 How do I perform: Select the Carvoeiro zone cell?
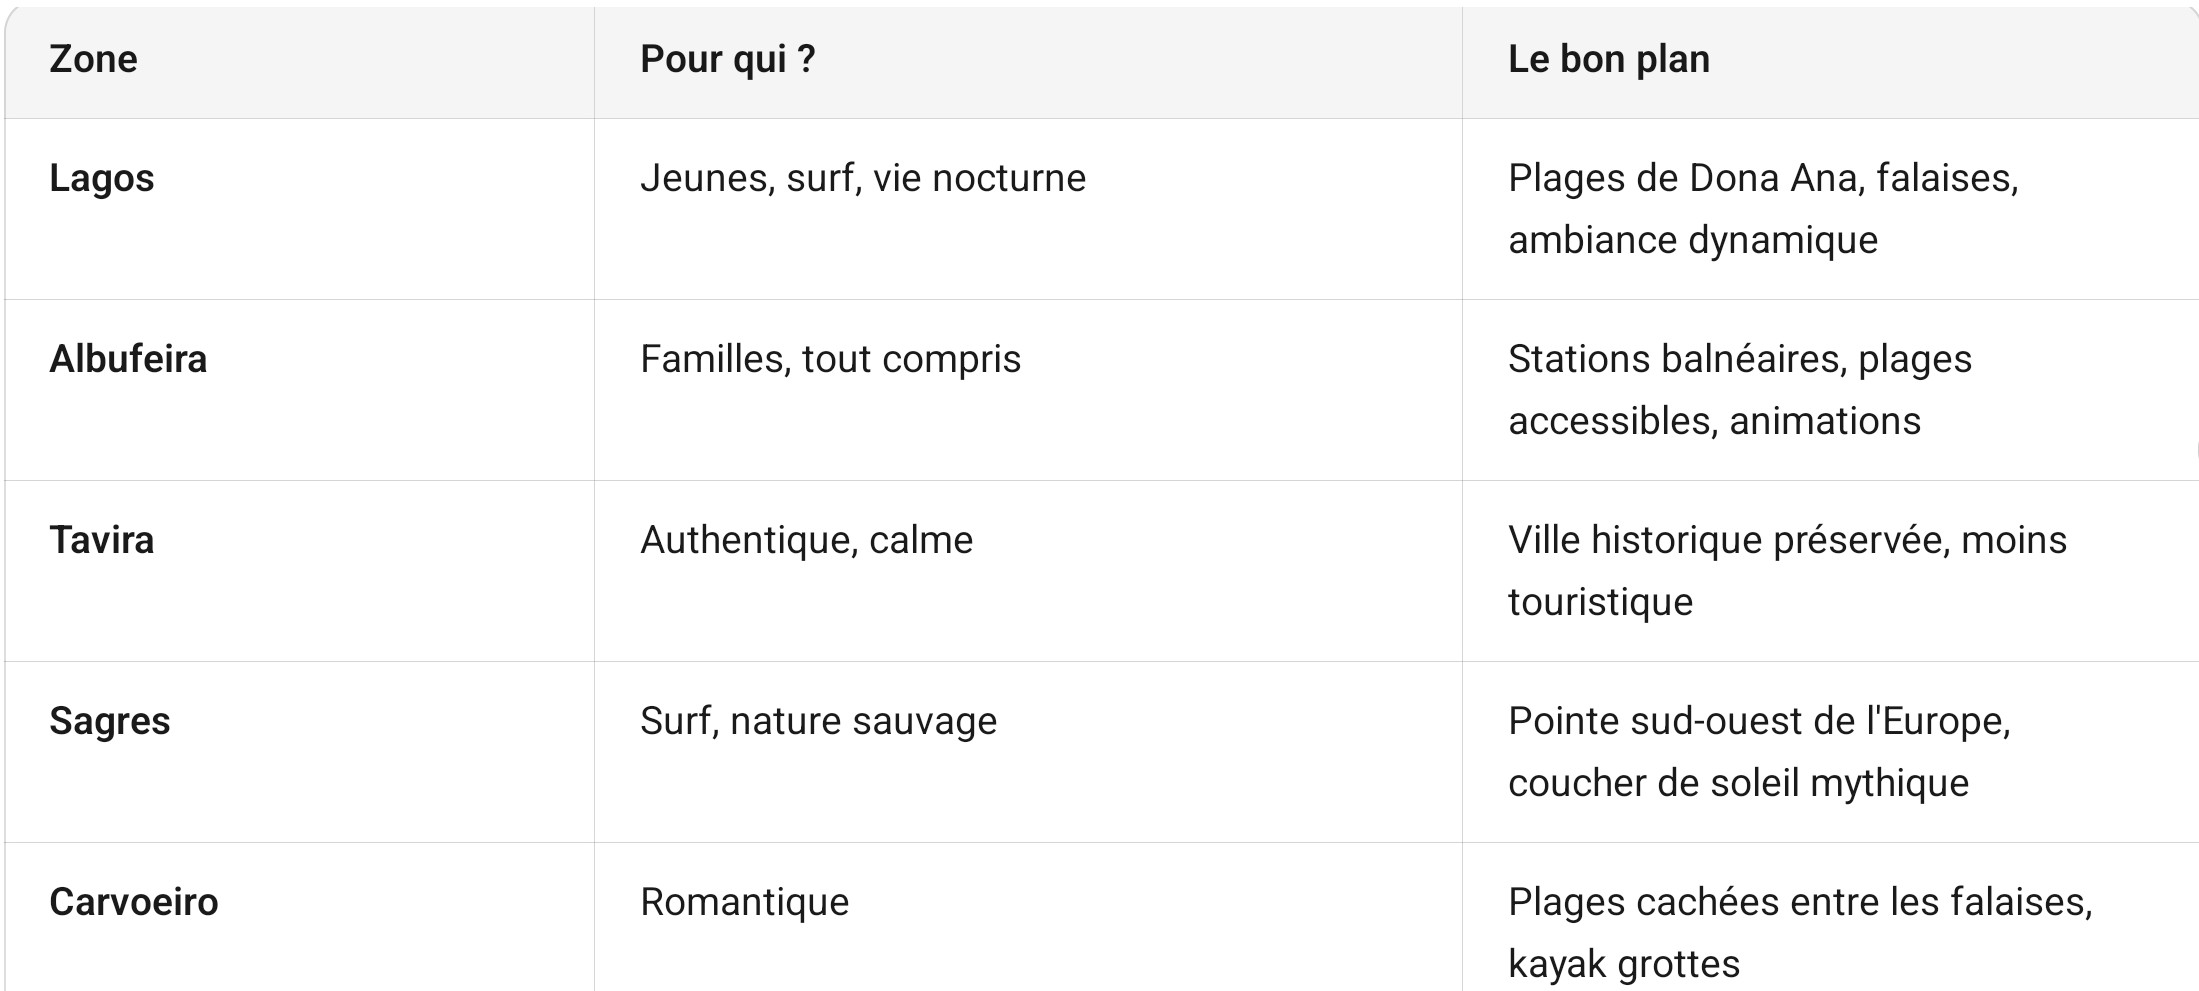pyautogui.click(x=134, y=903)
